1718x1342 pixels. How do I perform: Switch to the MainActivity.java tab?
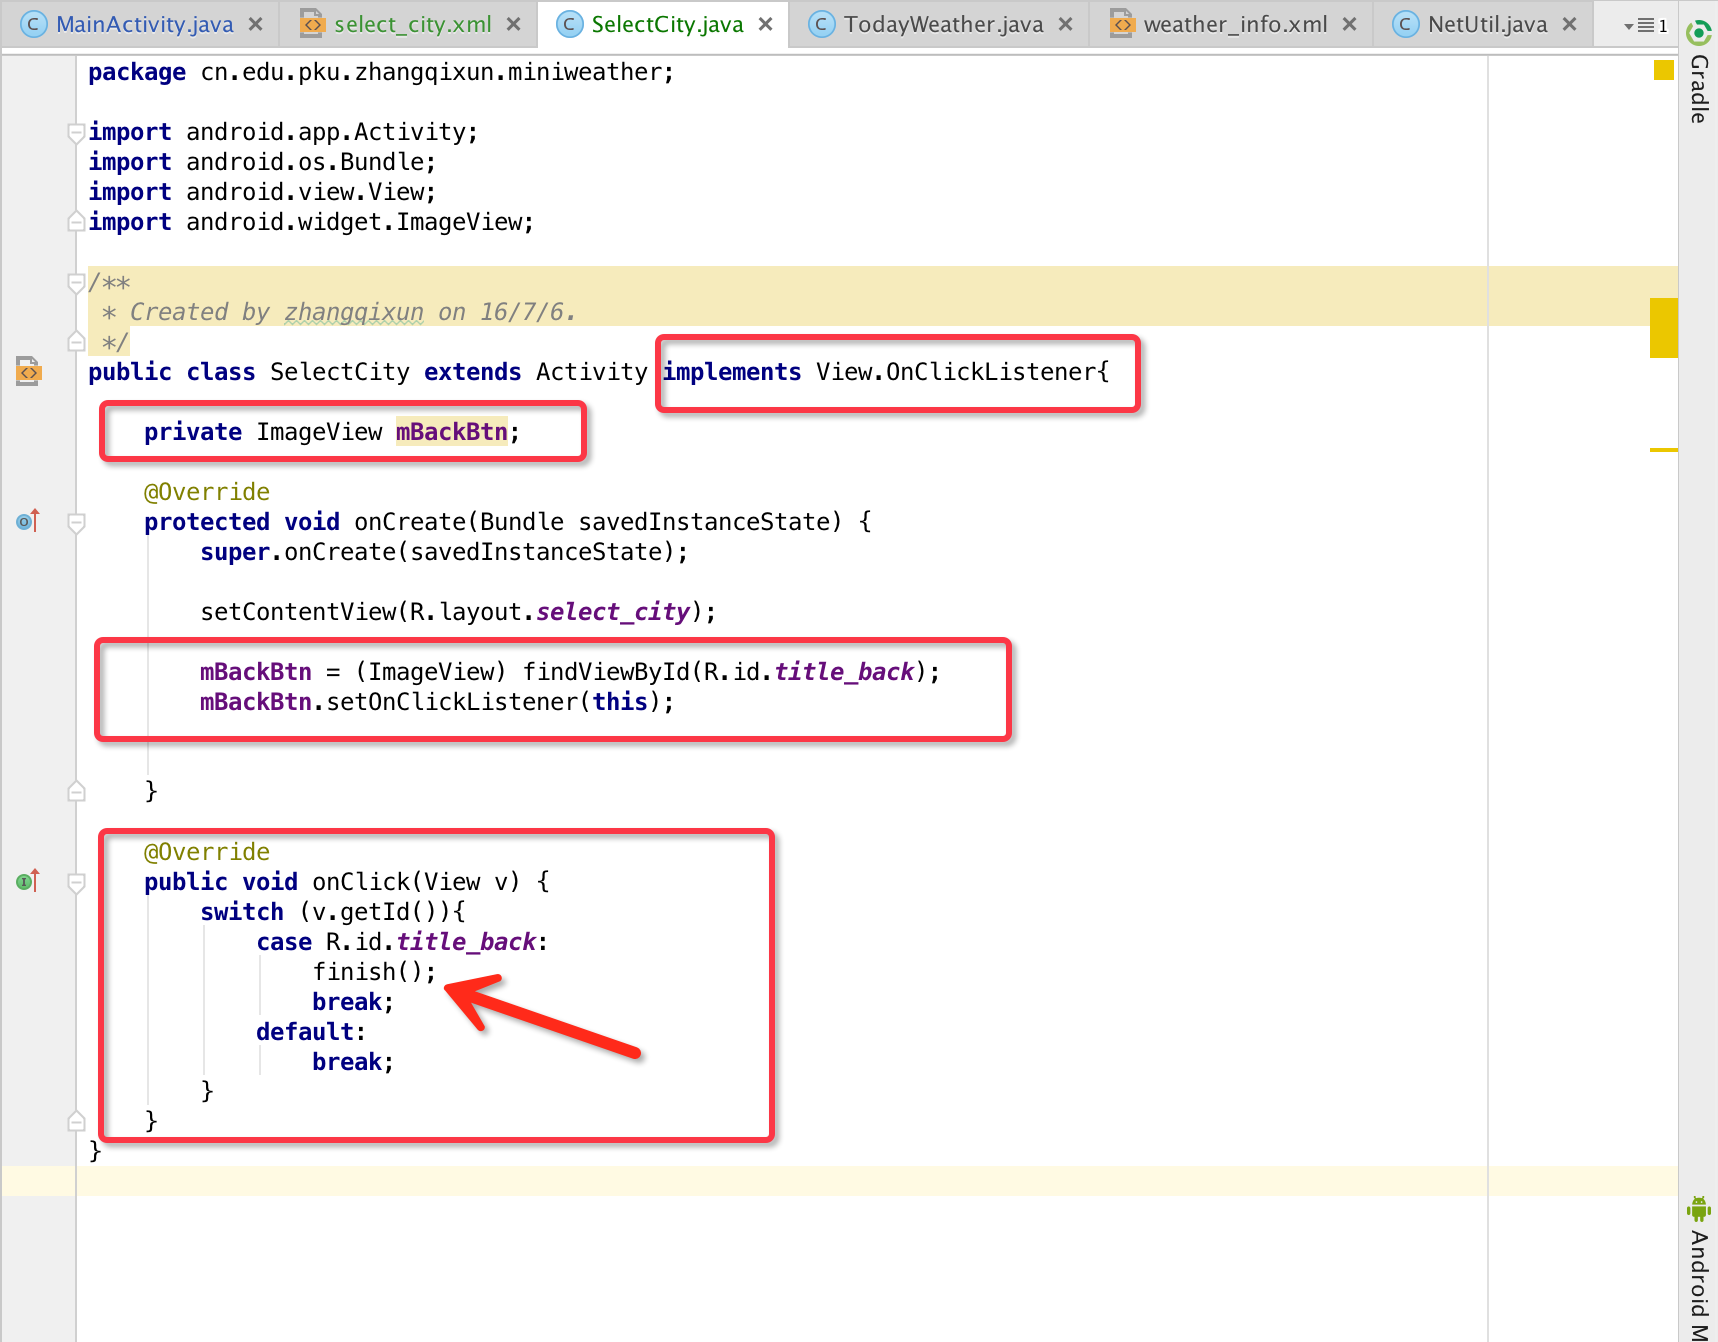click(143, 24)
